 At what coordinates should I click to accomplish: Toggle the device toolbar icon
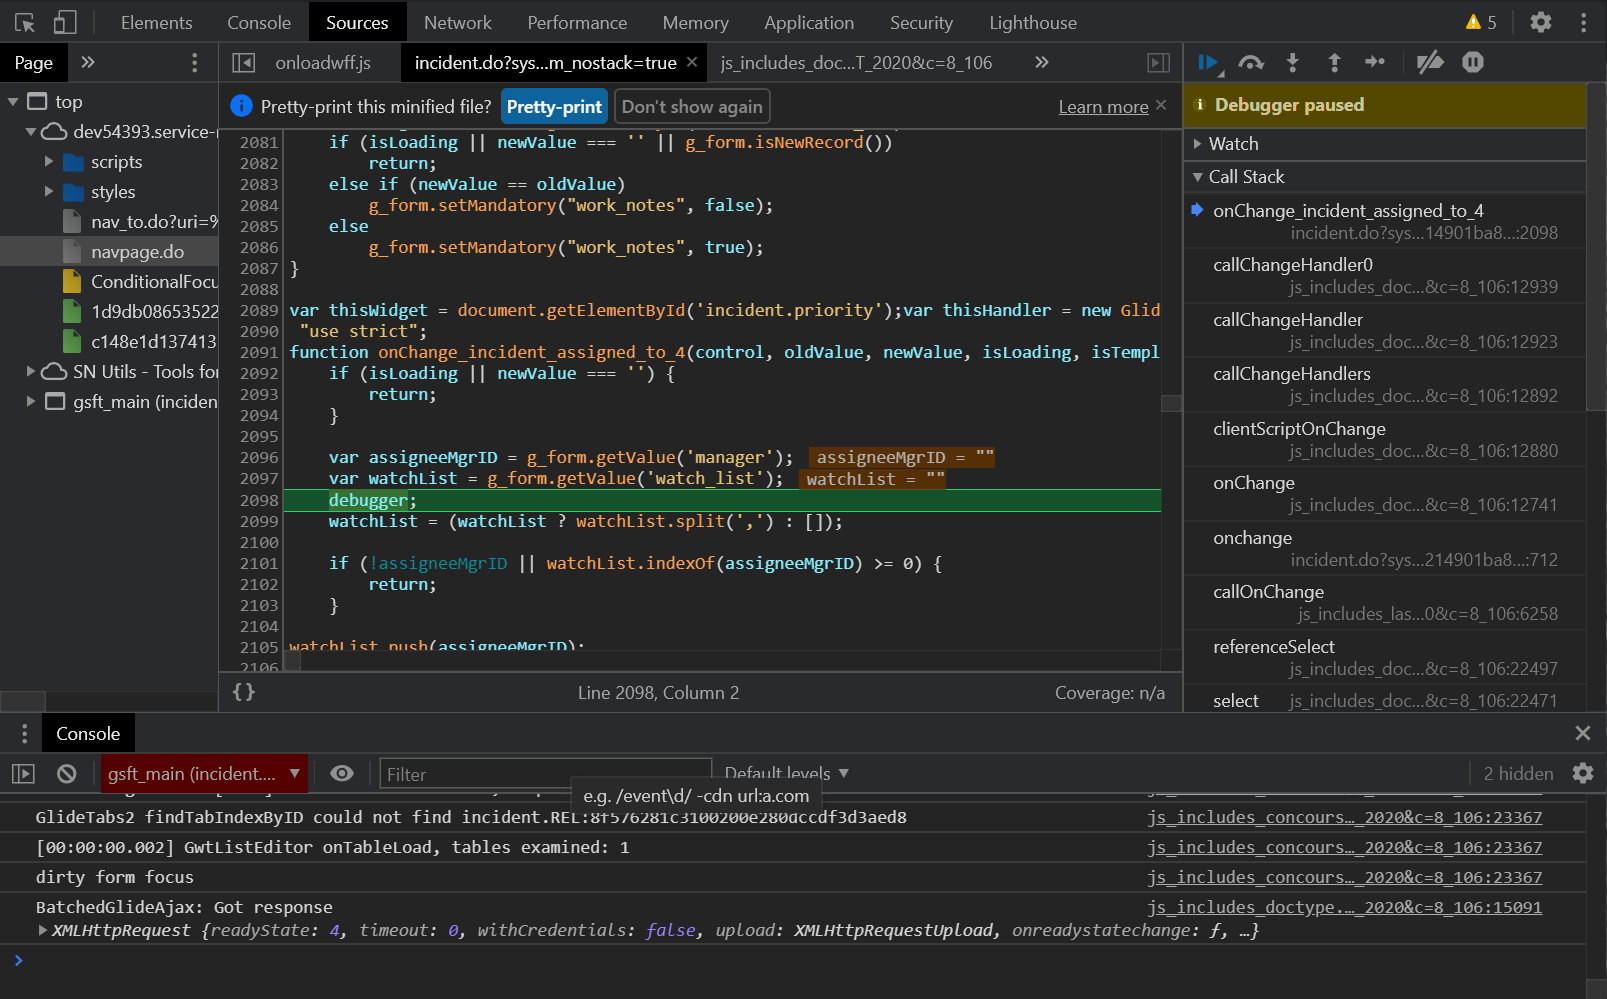[x=65, y=22]
